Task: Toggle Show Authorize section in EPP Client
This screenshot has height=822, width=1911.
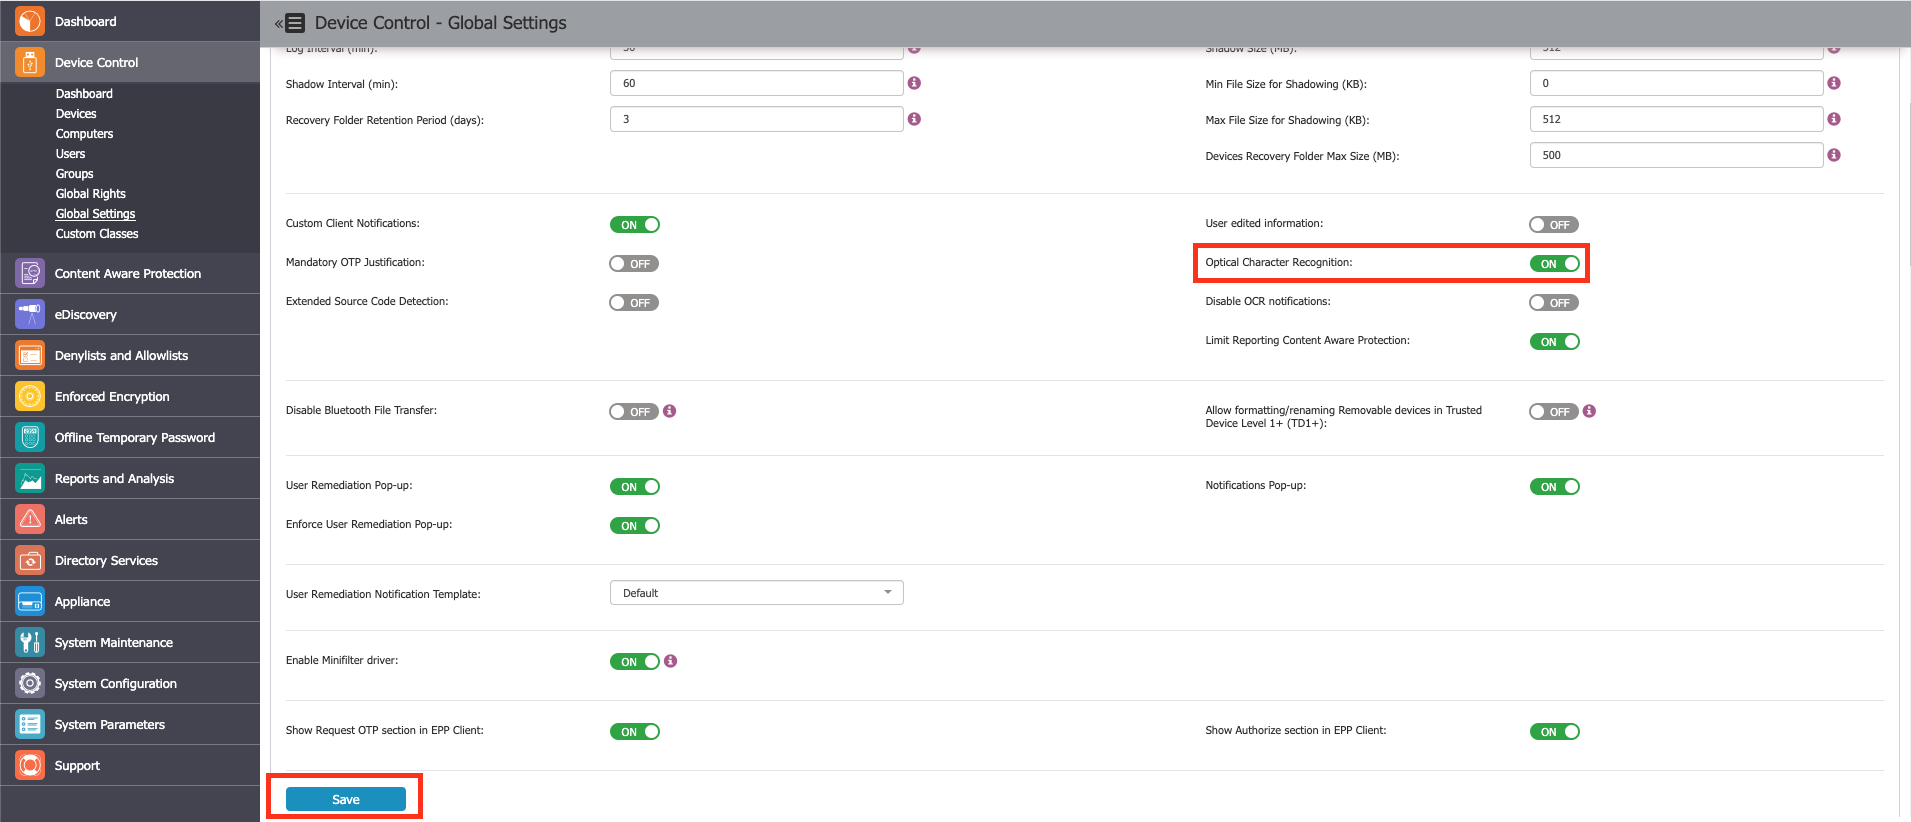Action: (x=1555, y=732)
